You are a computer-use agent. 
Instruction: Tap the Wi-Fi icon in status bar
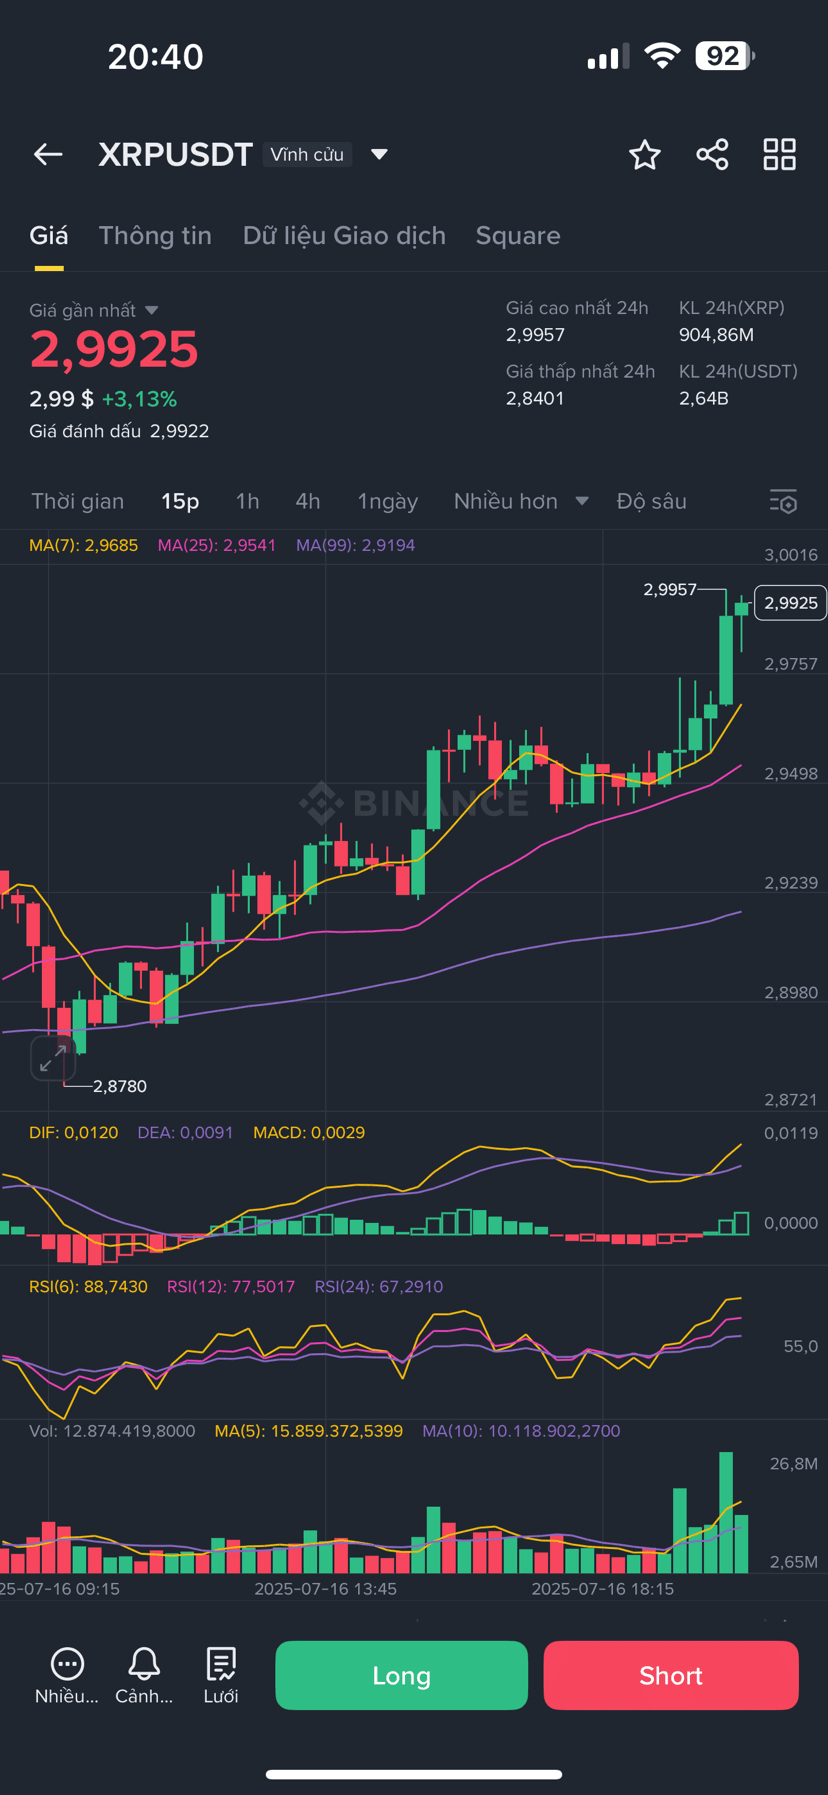[x=661, y=56]
